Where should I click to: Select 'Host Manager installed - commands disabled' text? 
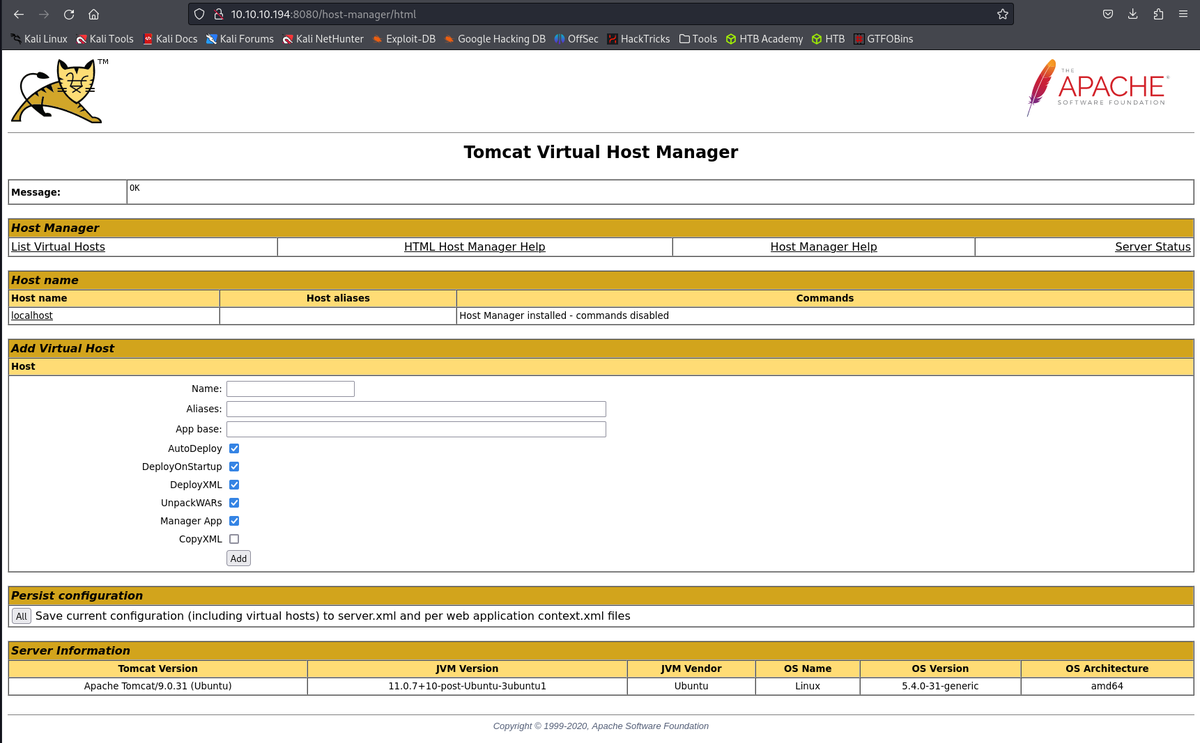pyautogui.click(x=564, y=315)
